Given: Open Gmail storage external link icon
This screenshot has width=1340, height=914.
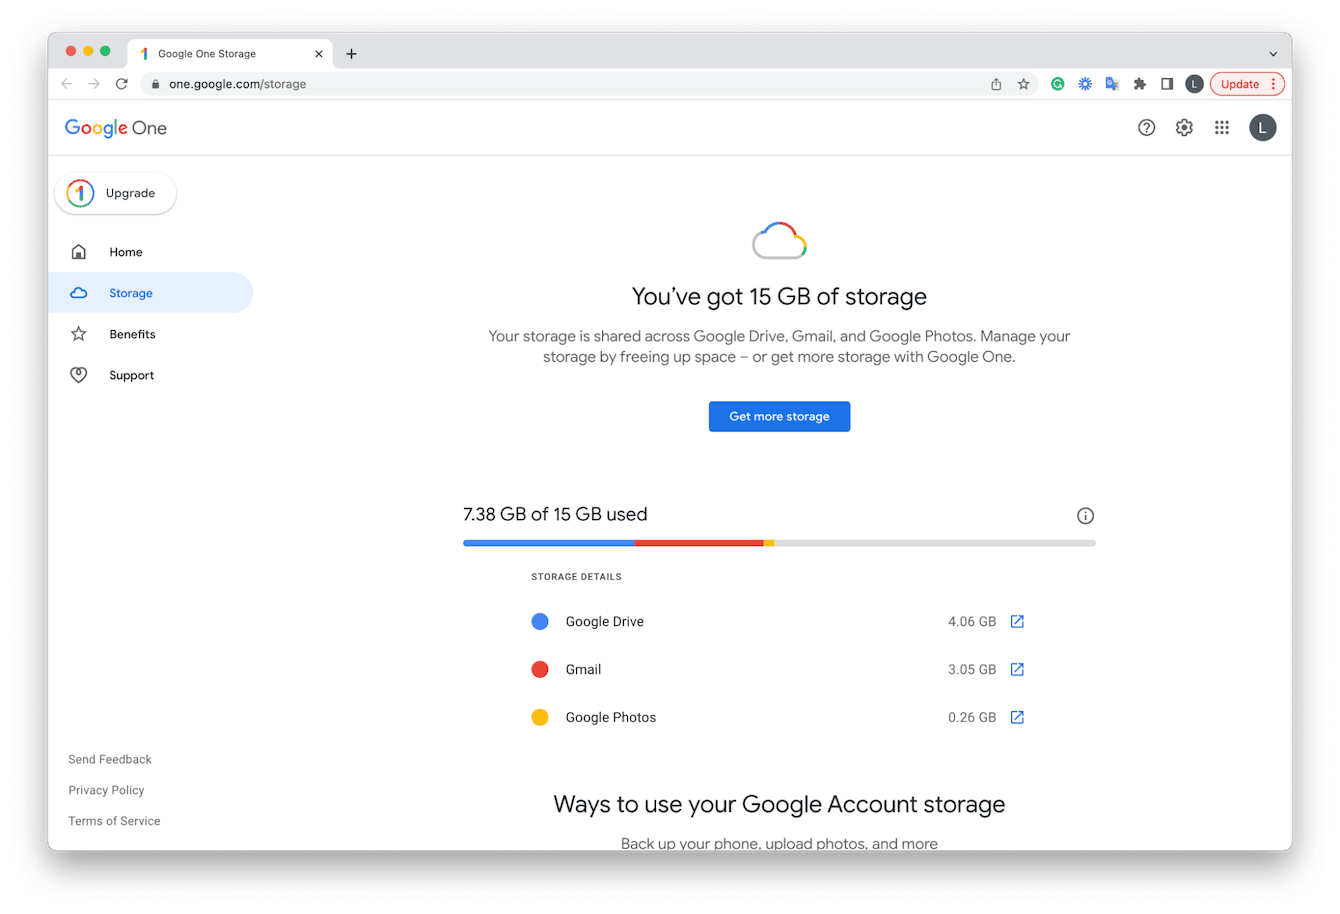Looking at the screenshot, I should [1017, 669].
